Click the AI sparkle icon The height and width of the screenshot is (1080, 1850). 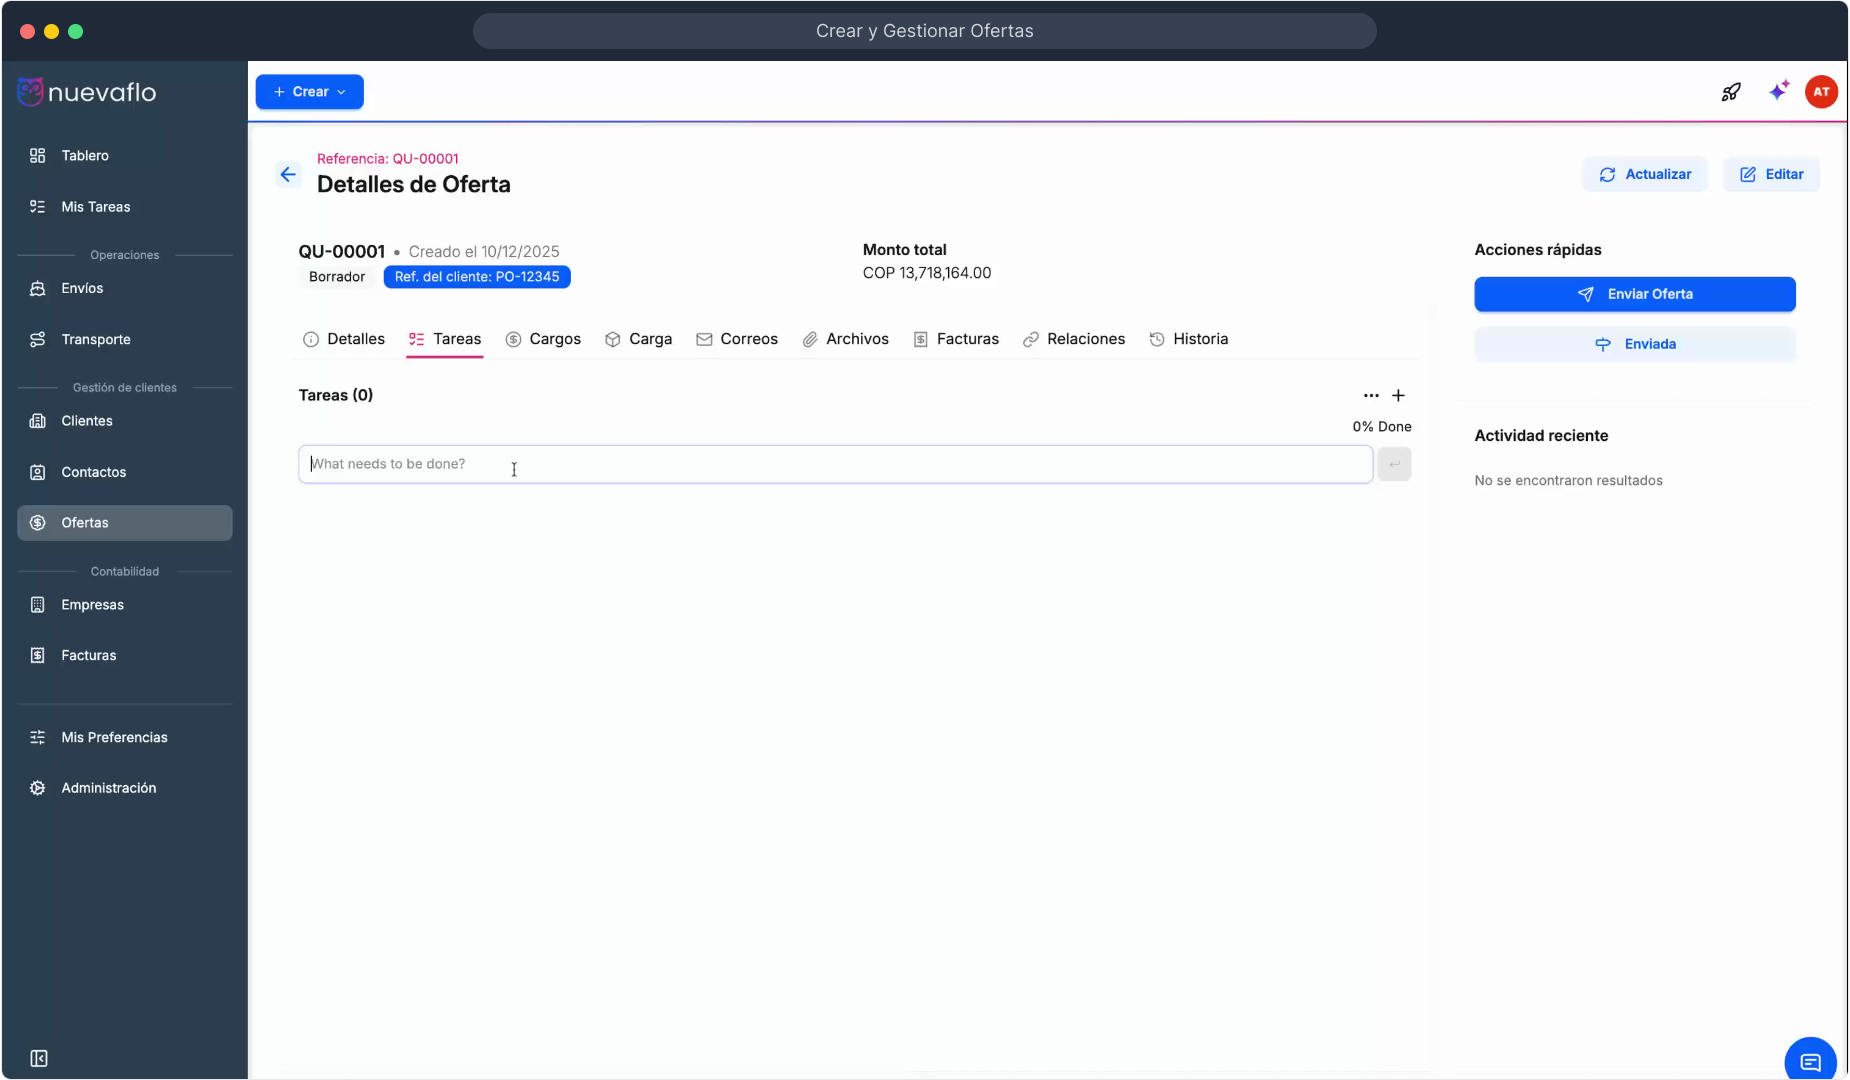(1778, 91)
